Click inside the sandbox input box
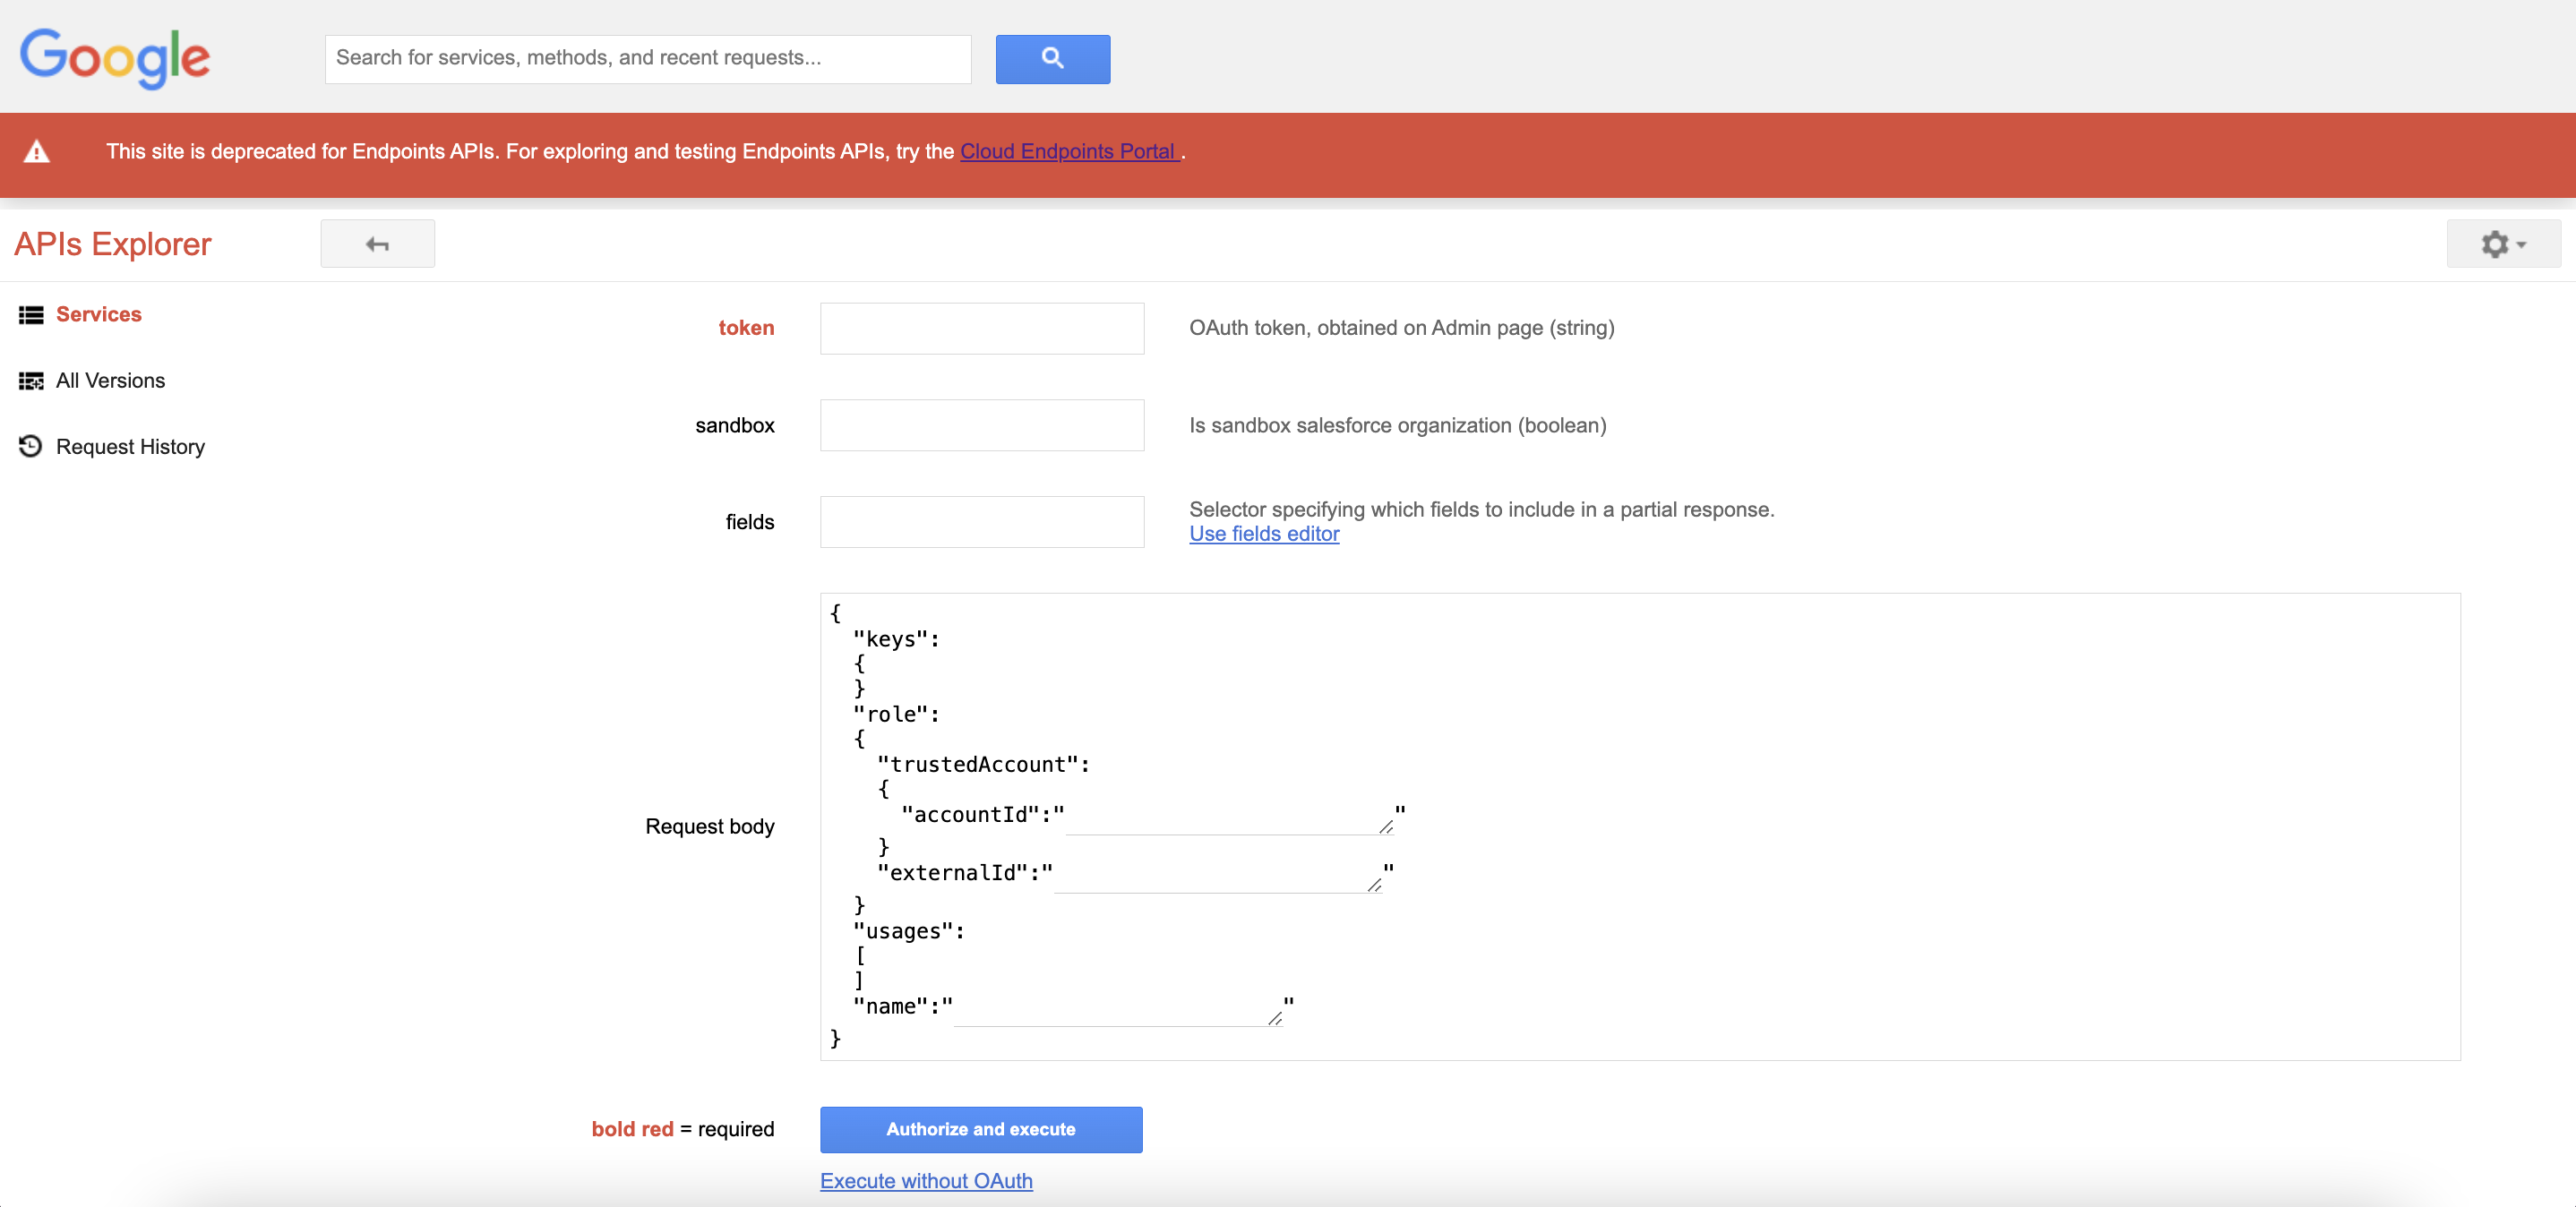 click(x=981, y=425)
